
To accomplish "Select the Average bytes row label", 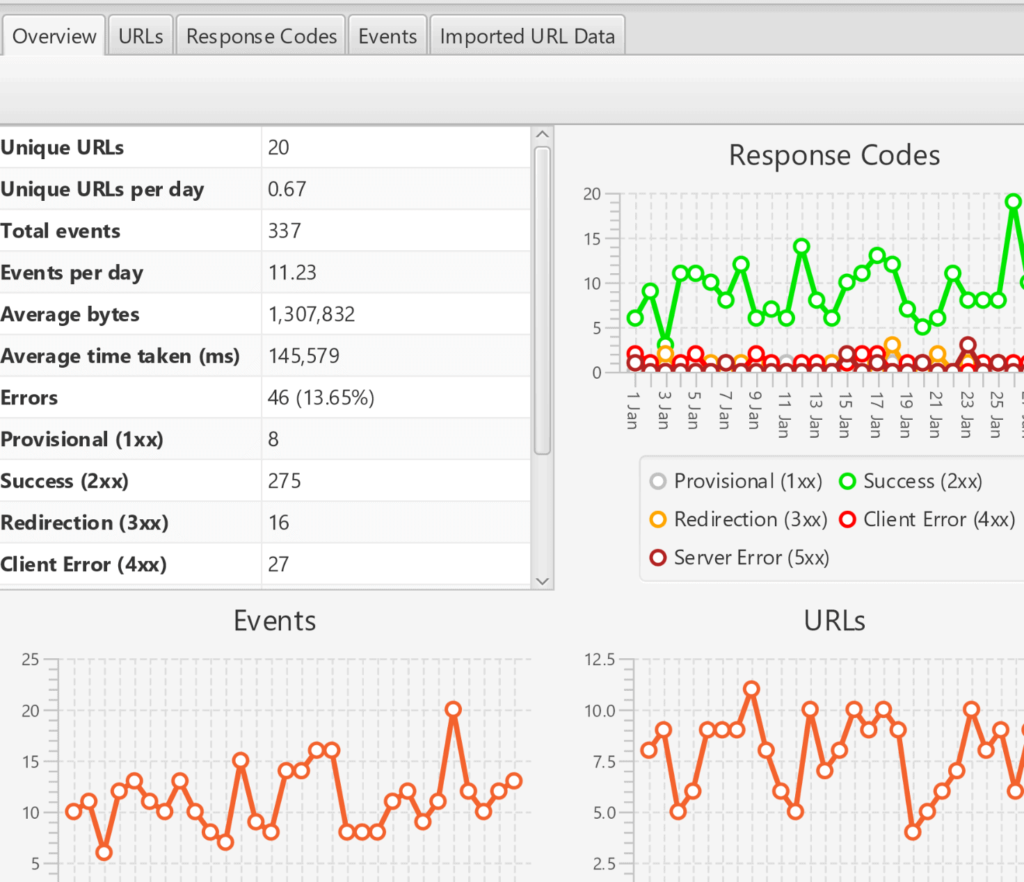I will pos(70,315).
